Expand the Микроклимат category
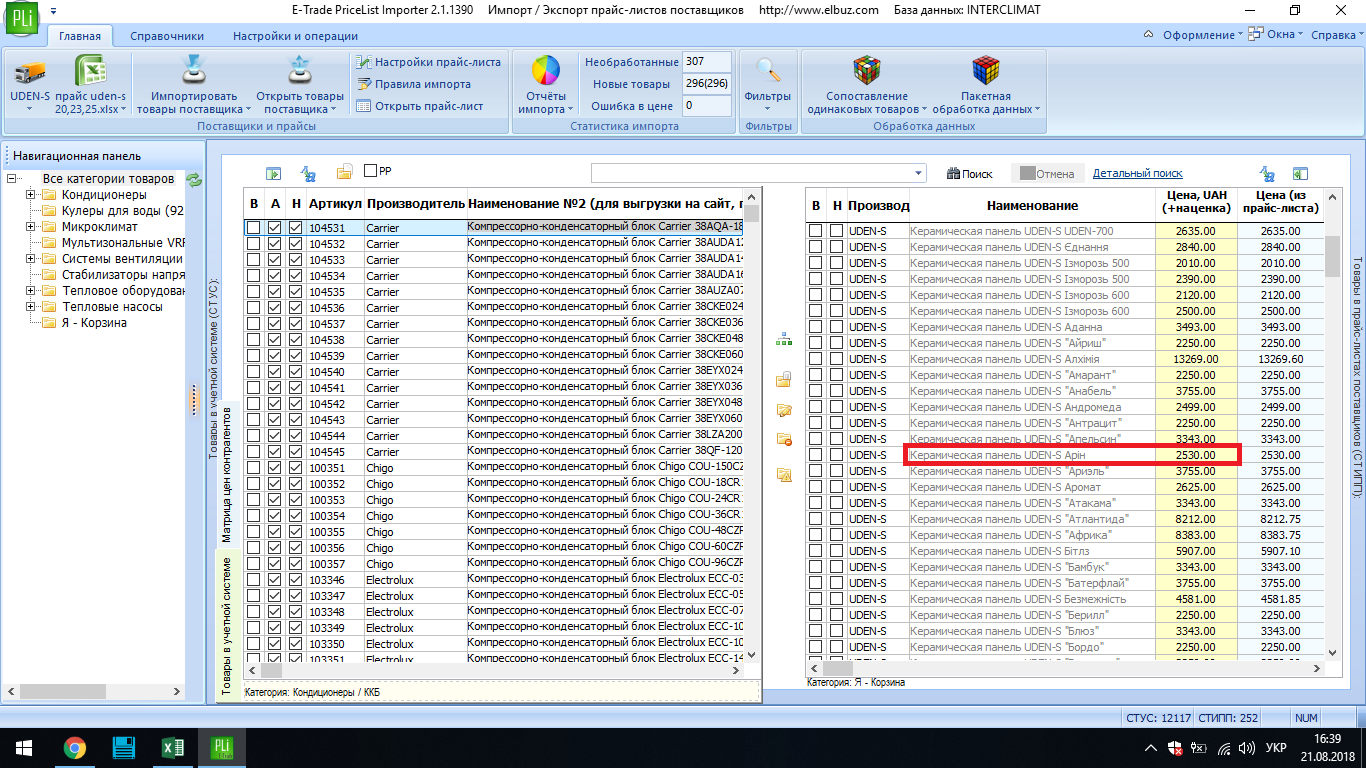Viewport: 1366px width, 768px height. click(31, 227)
